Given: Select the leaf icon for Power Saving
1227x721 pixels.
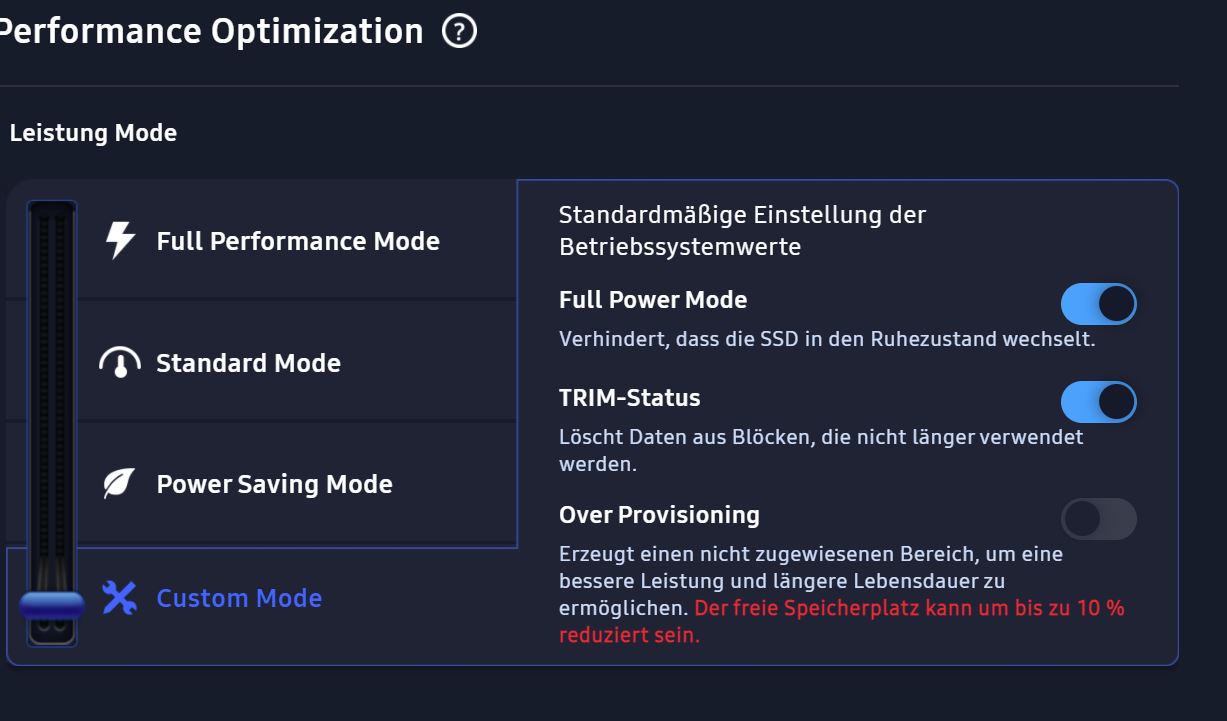Looking at the screenshot, I should 119,483.
